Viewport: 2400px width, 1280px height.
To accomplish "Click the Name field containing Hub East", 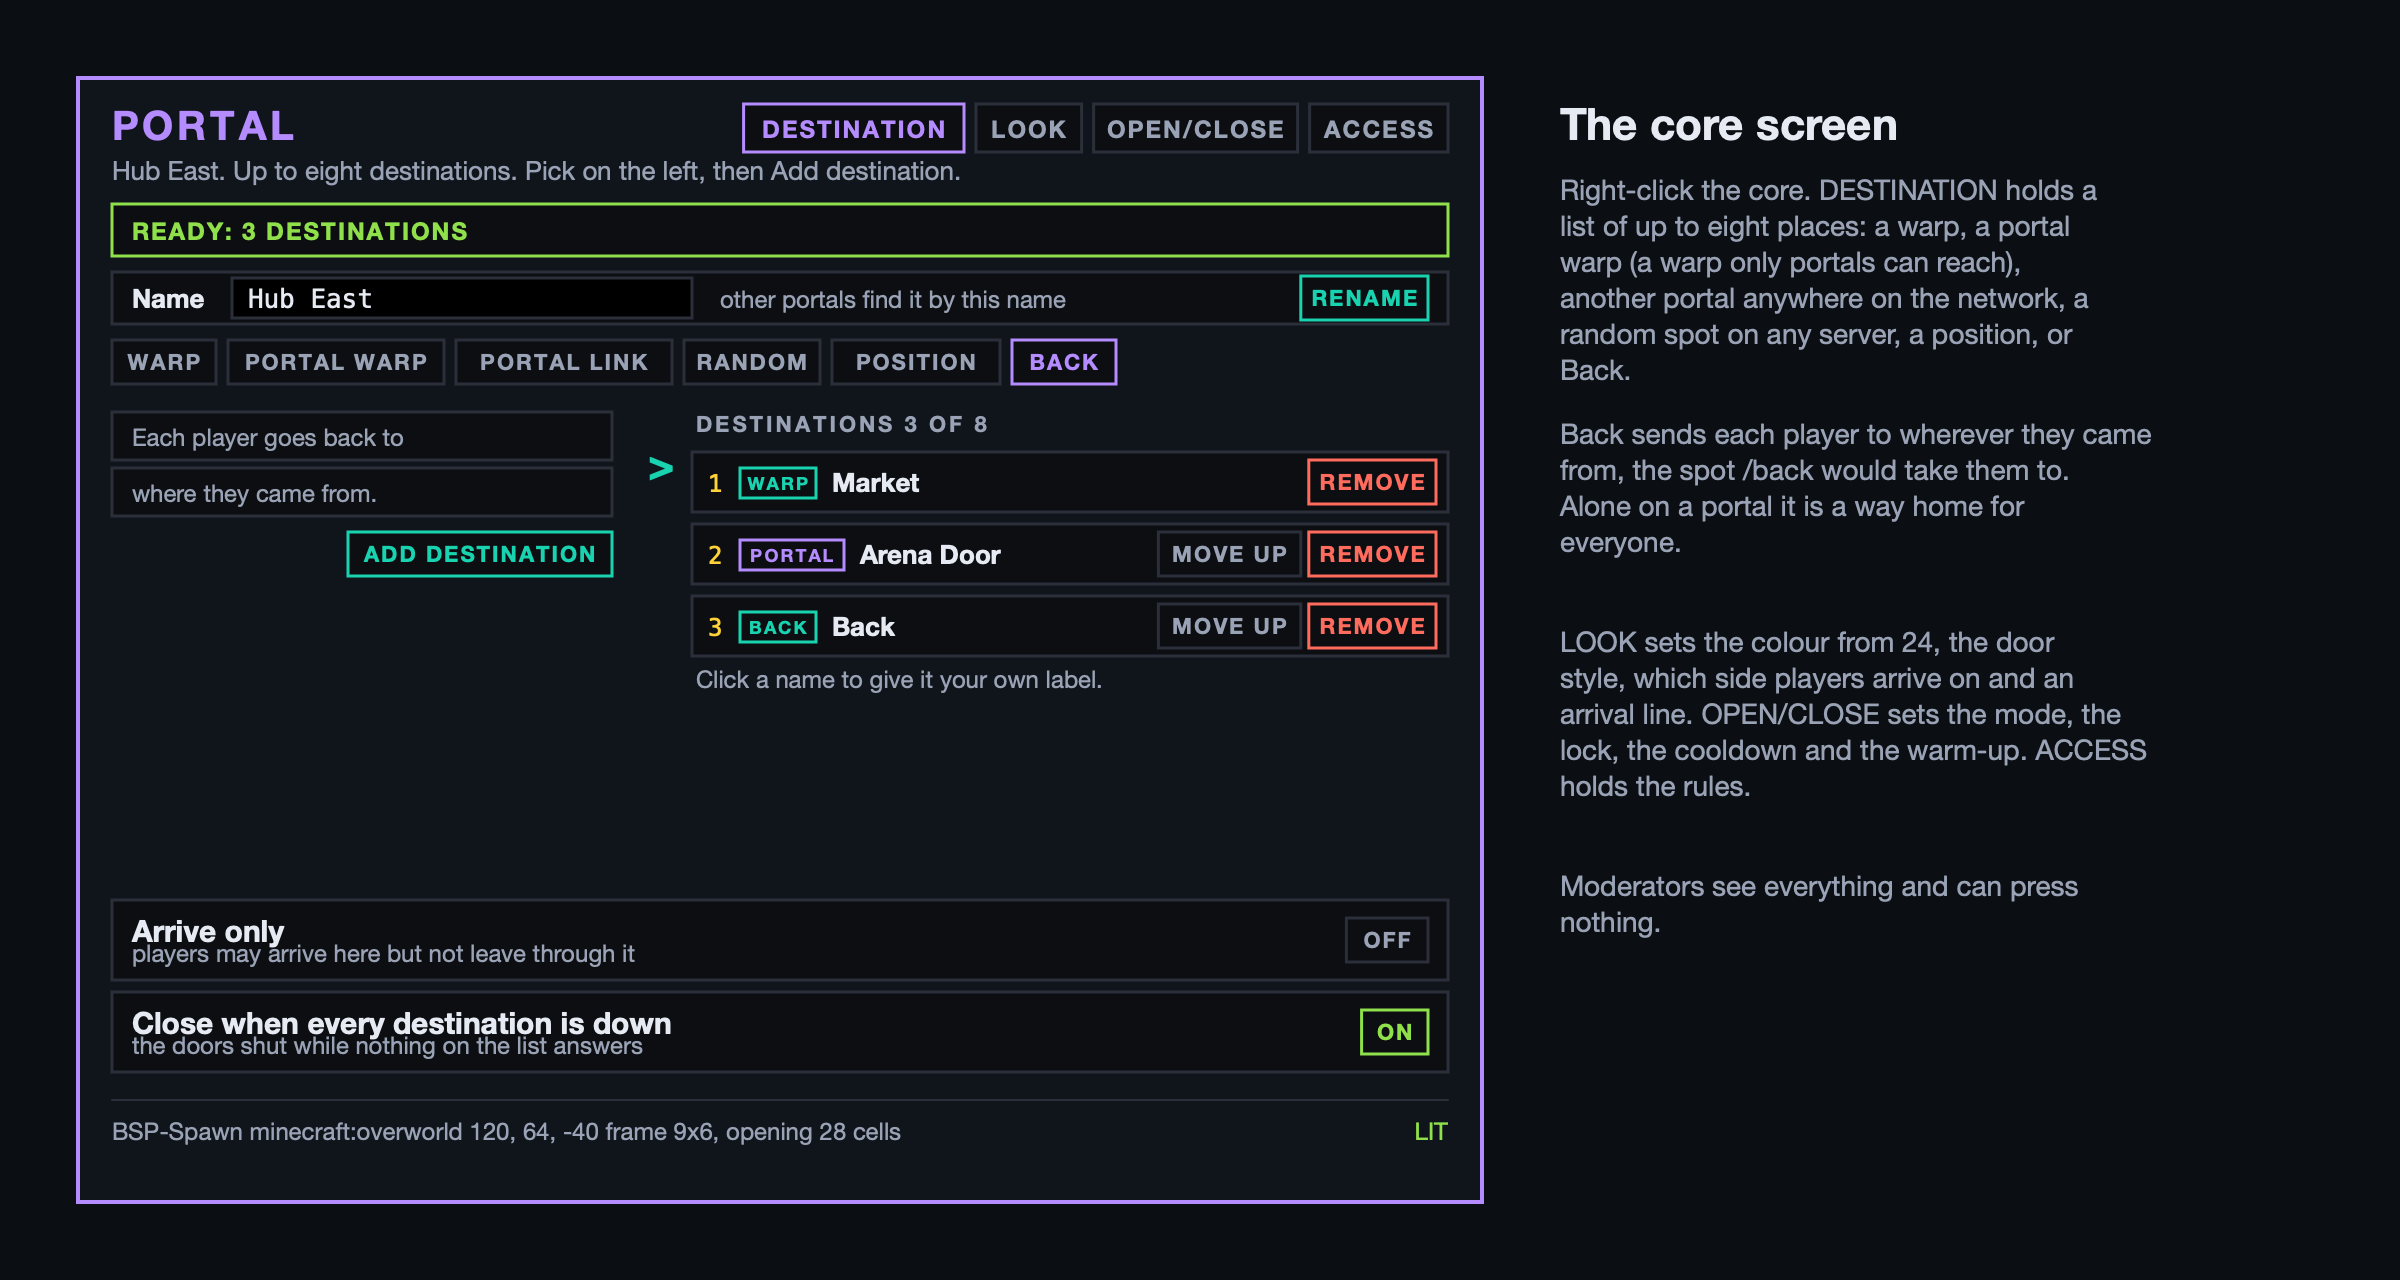I will point(461,299).
